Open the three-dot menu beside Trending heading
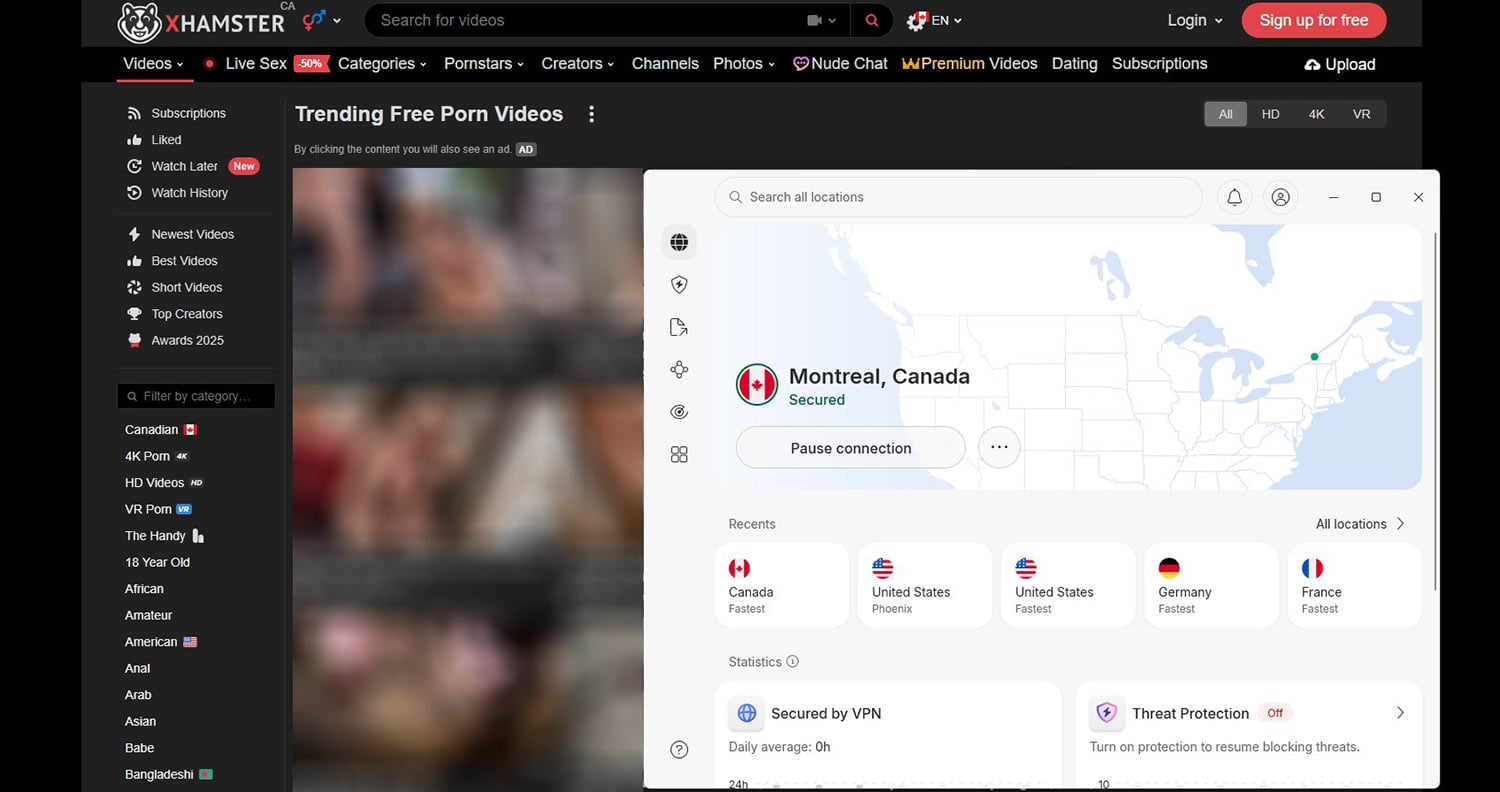This screenshot has height=792, width=1500. (x=591, y=114)
